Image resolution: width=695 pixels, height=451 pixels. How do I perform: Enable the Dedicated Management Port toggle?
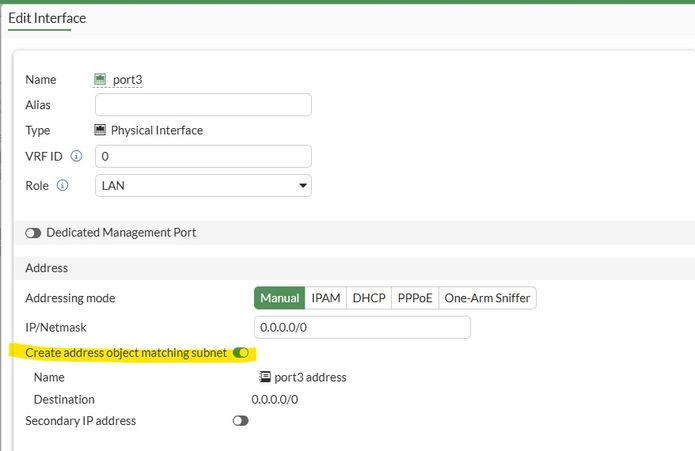(34, 233)
